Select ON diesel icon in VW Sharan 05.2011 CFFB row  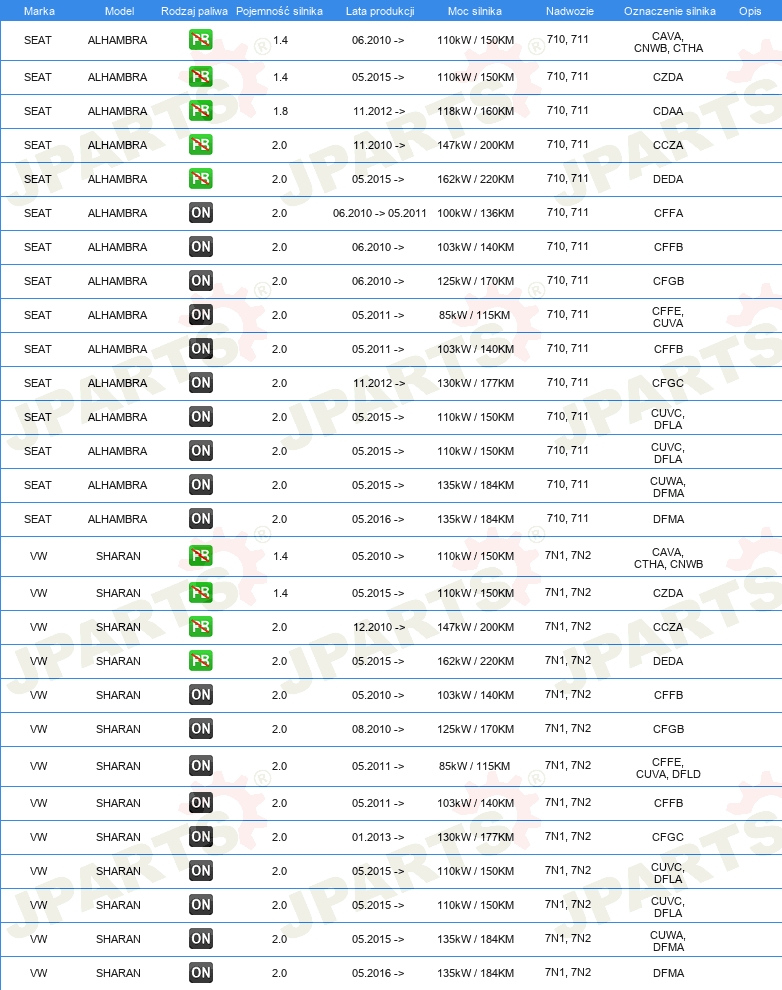(201, 803)
